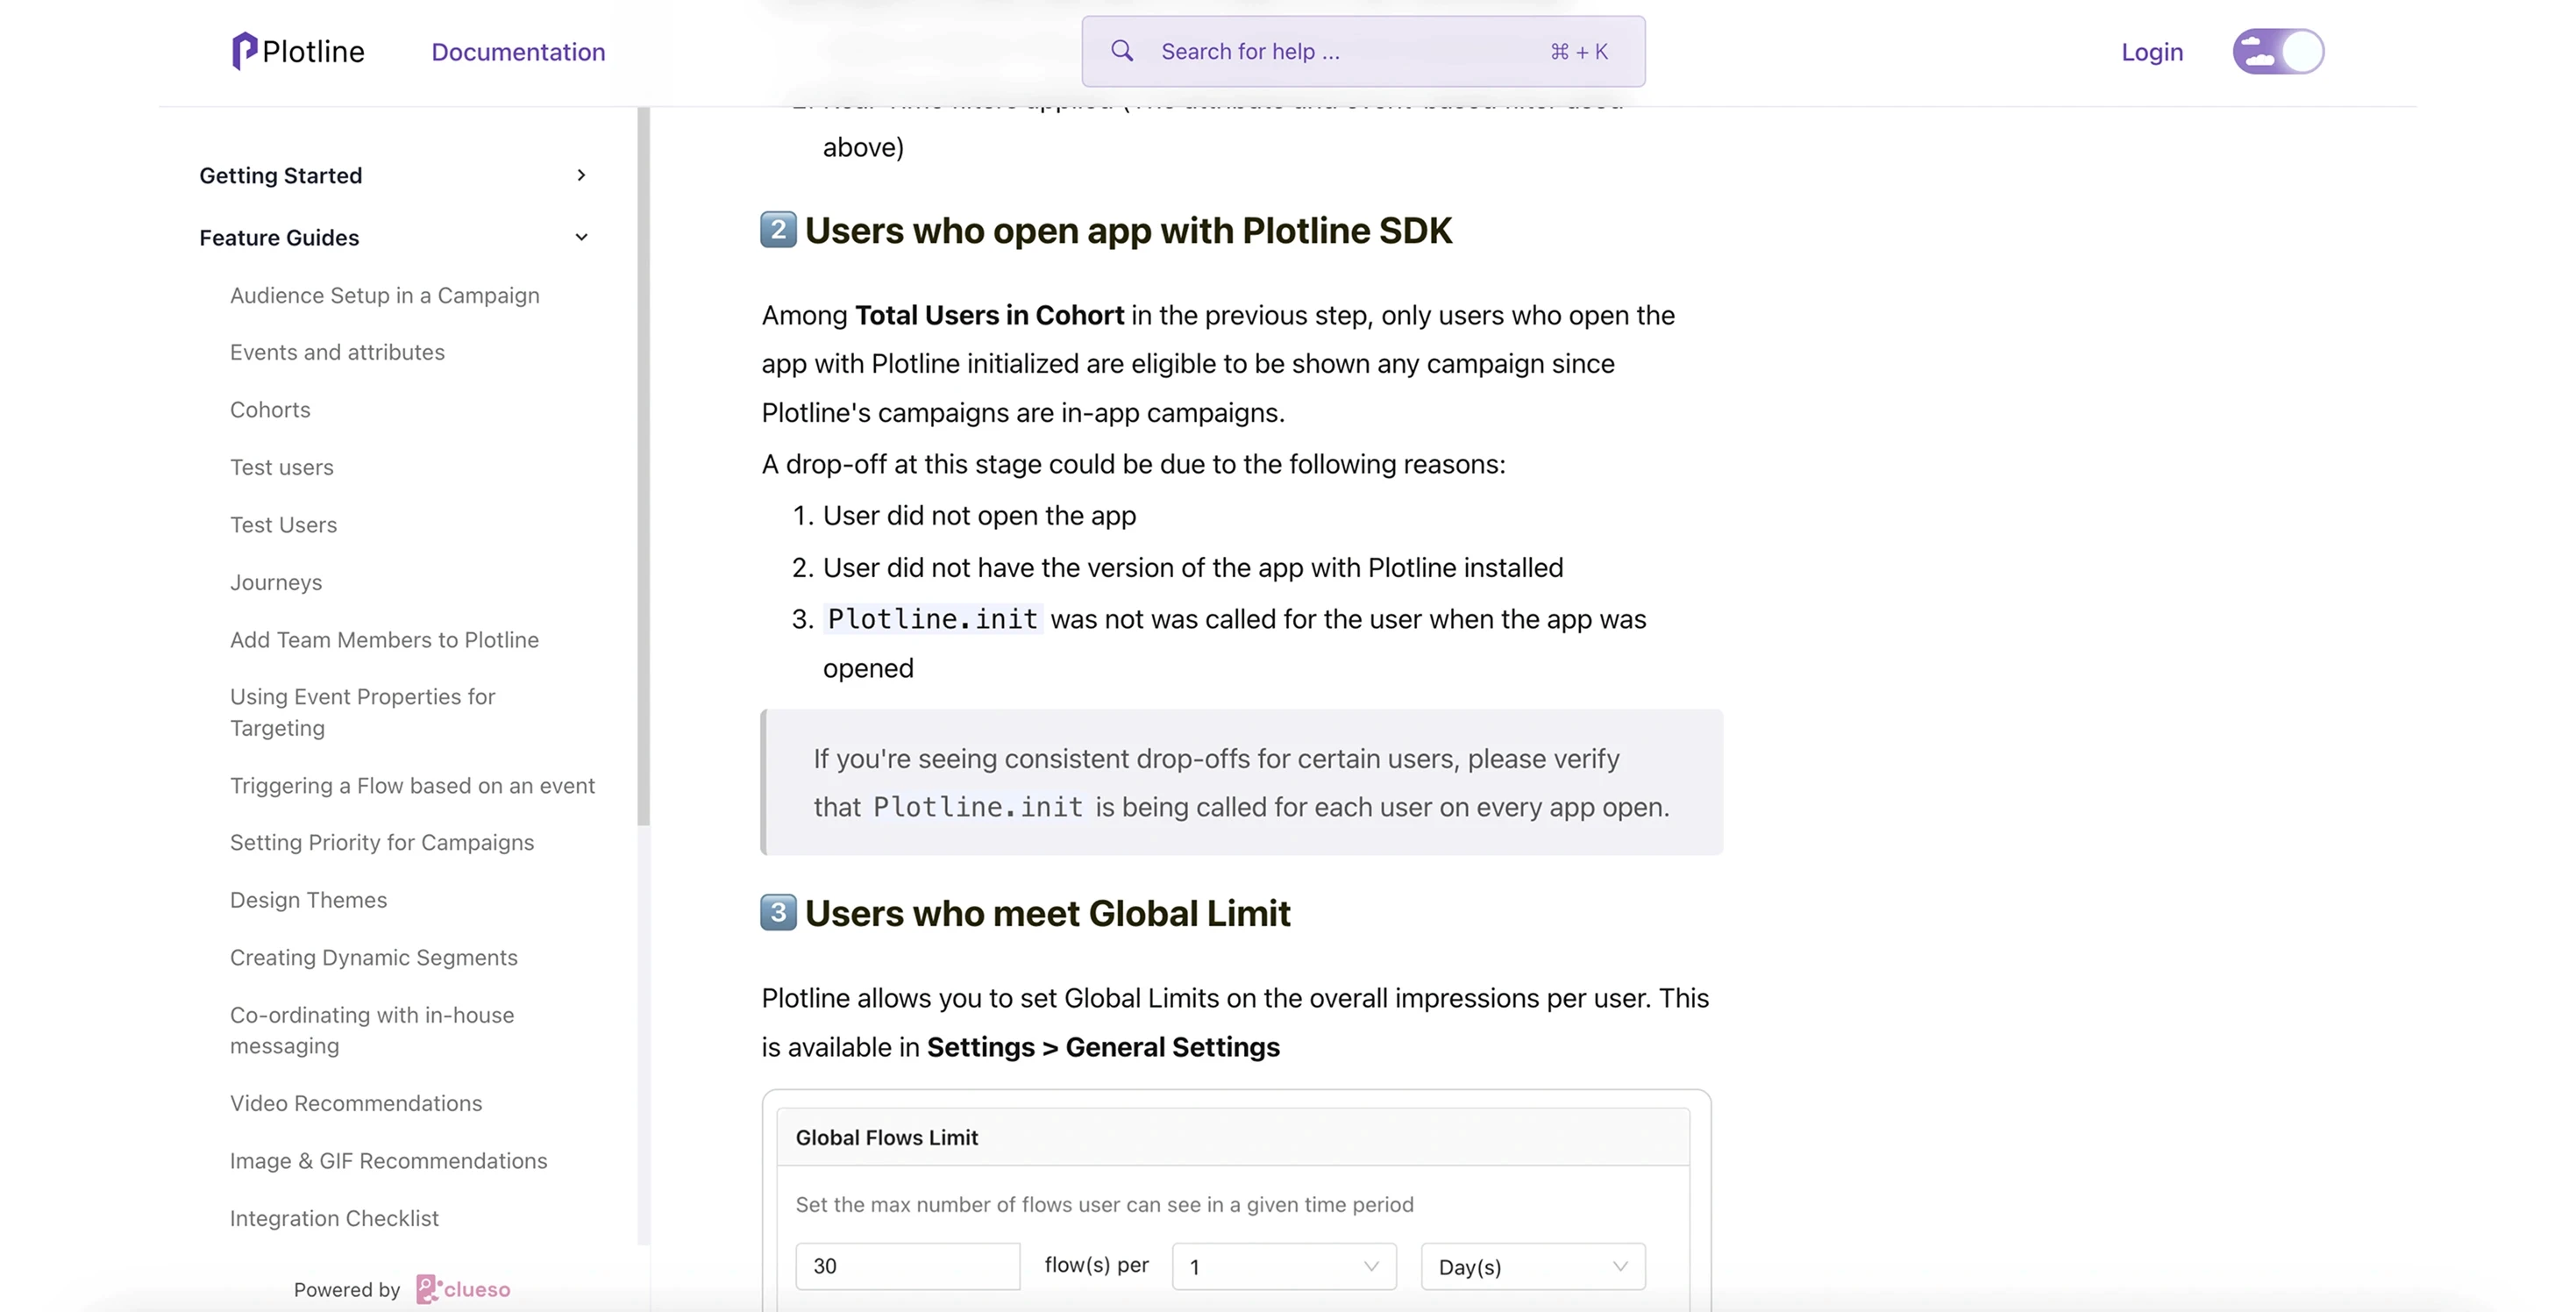Click the global flows limit number field

pyautogui.click(x=907, y=1266)
